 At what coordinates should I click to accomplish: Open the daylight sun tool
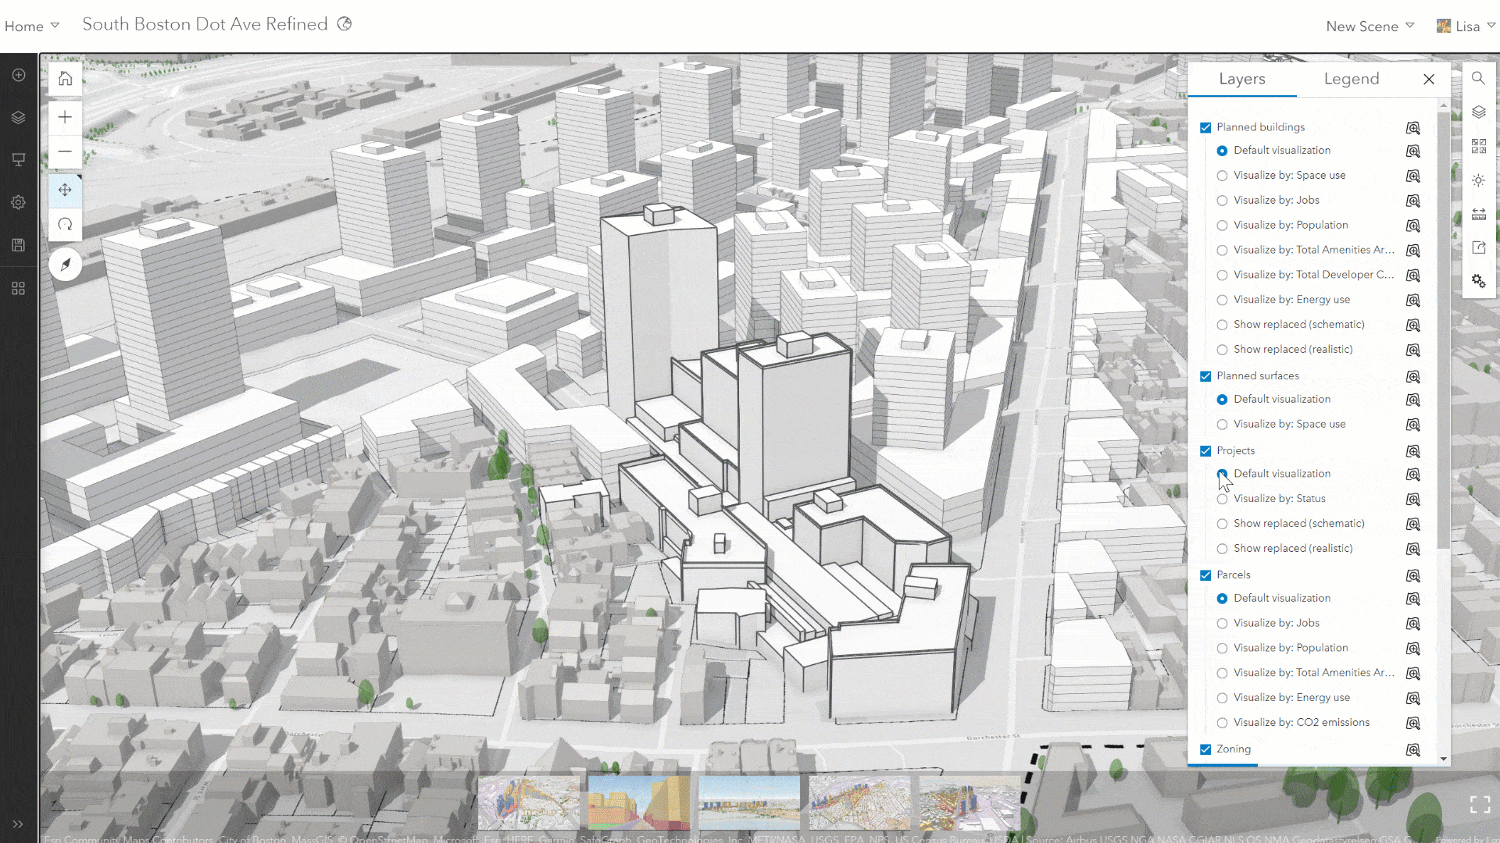click(x=1478, y=180)
